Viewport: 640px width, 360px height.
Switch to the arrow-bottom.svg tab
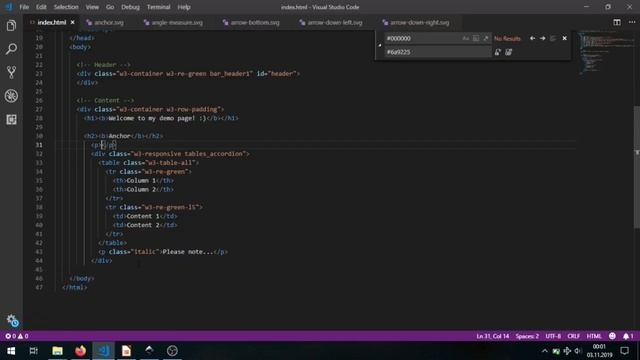255,22
